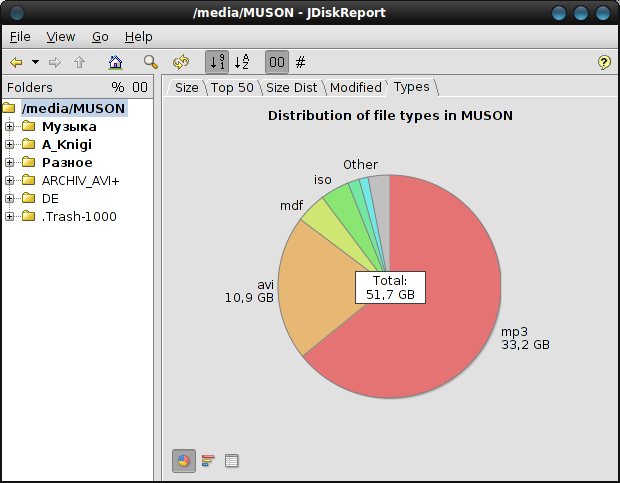620x483 pixels.
Task: Switch to pie chart view
Action: point(183,460)
